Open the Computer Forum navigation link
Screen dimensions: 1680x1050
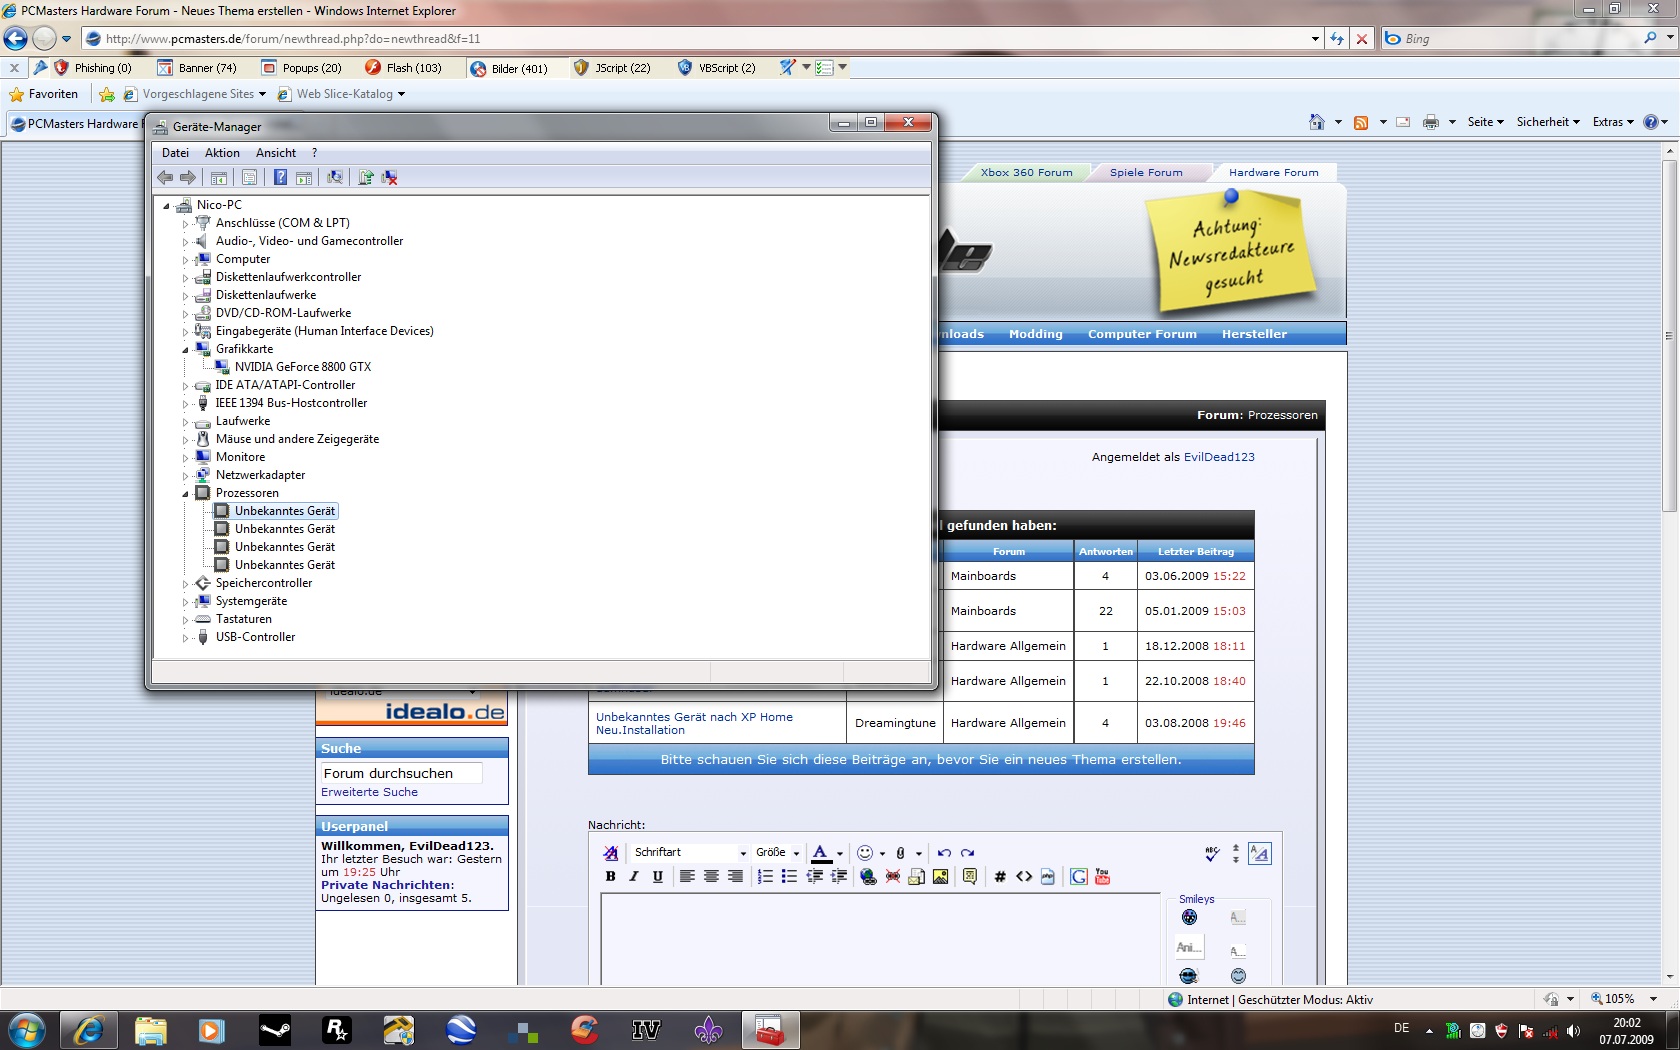[x=1142, y=334]
